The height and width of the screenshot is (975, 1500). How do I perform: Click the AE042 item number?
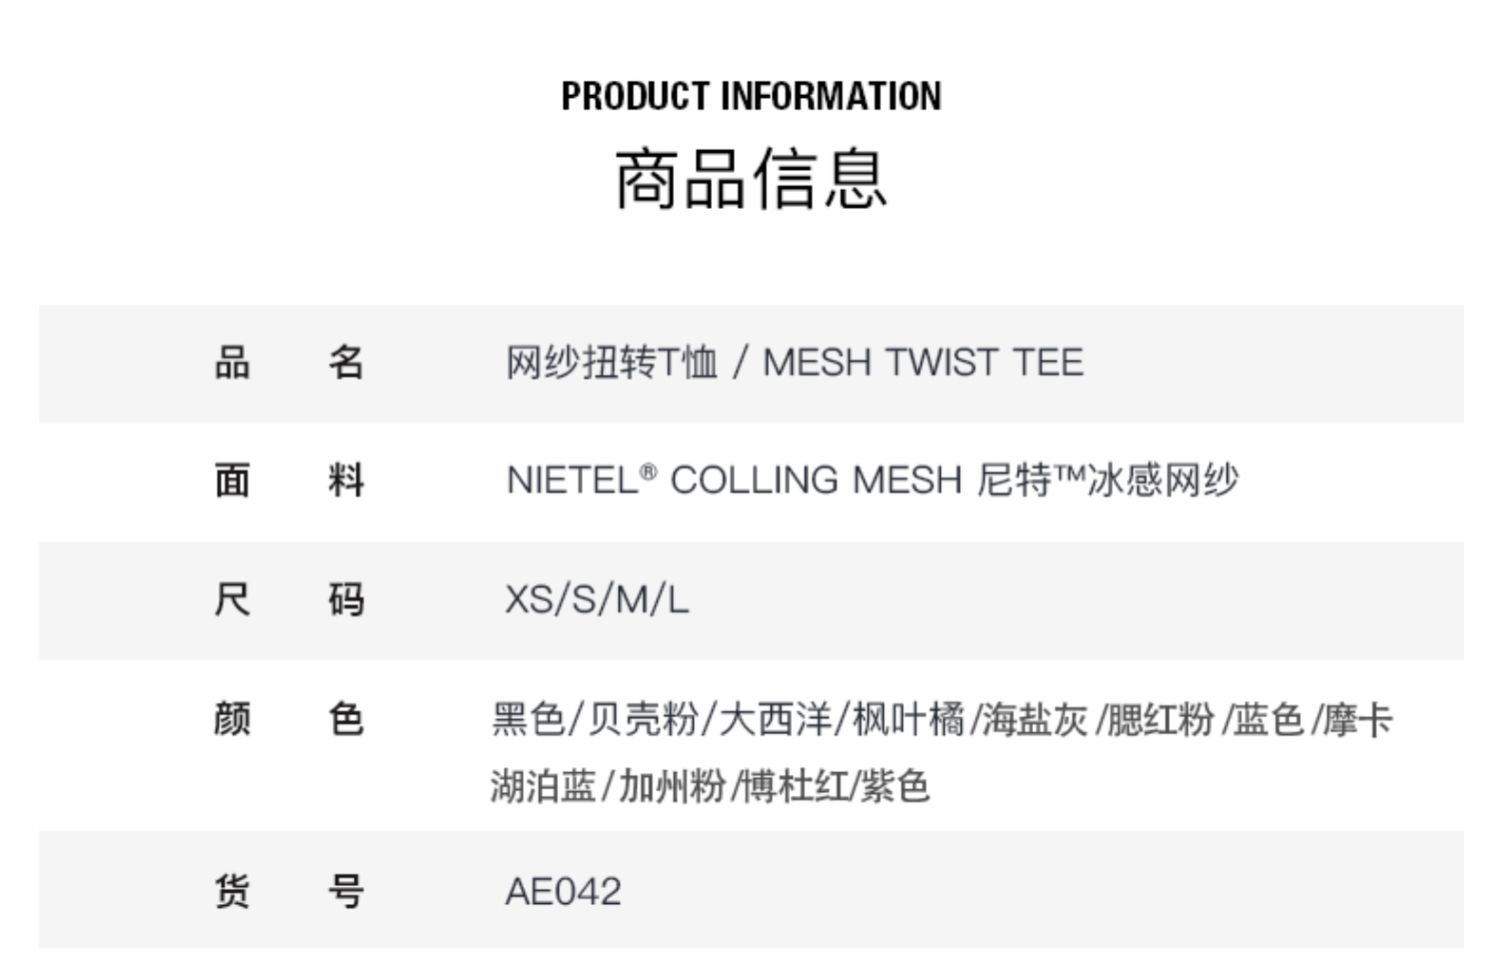(563, 891)
